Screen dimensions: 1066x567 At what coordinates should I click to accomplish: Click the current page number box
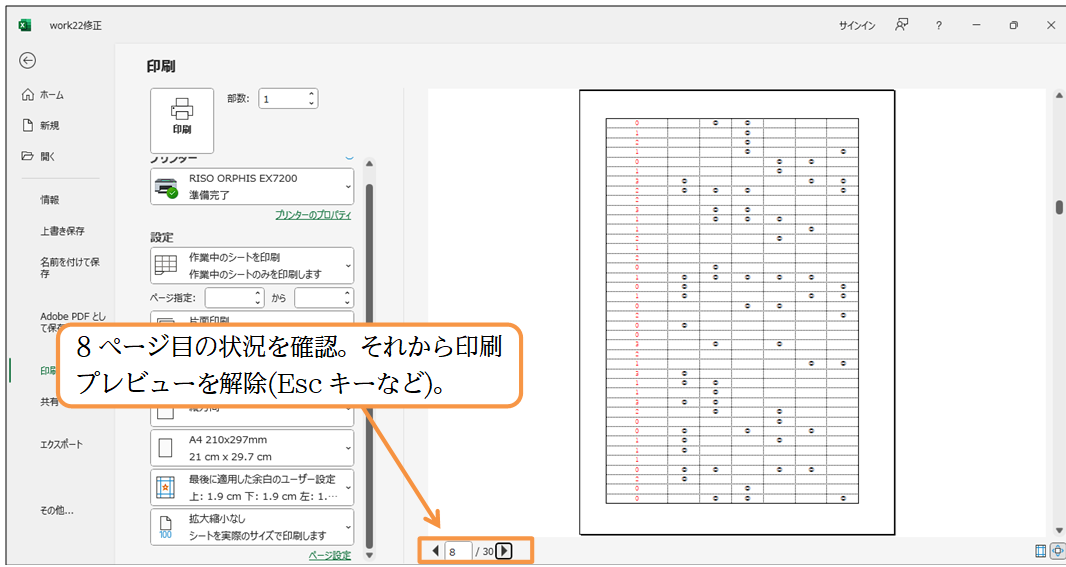pyautogui.click(x=458, y=551)
